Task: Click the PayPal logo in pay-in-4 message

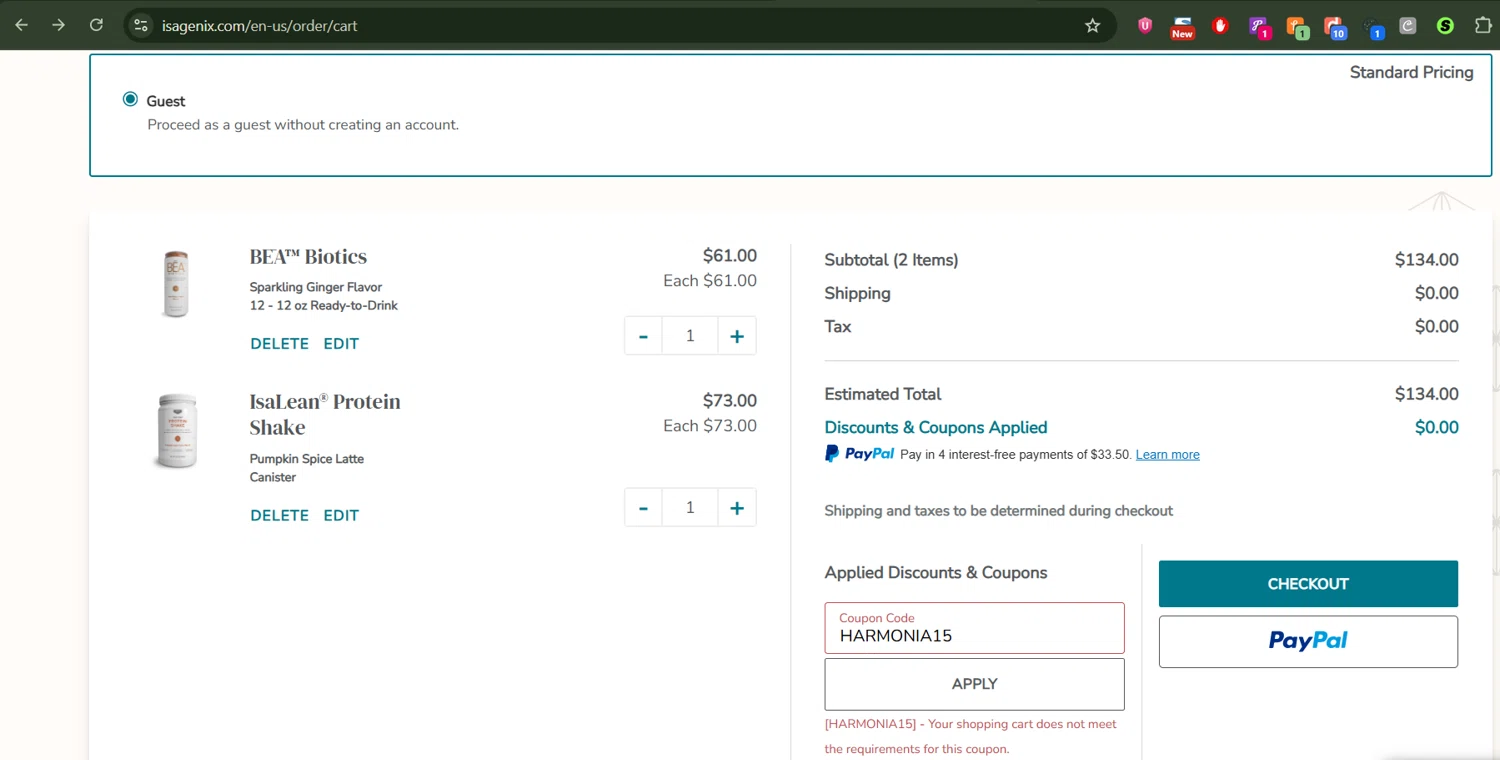Action: 859,454
